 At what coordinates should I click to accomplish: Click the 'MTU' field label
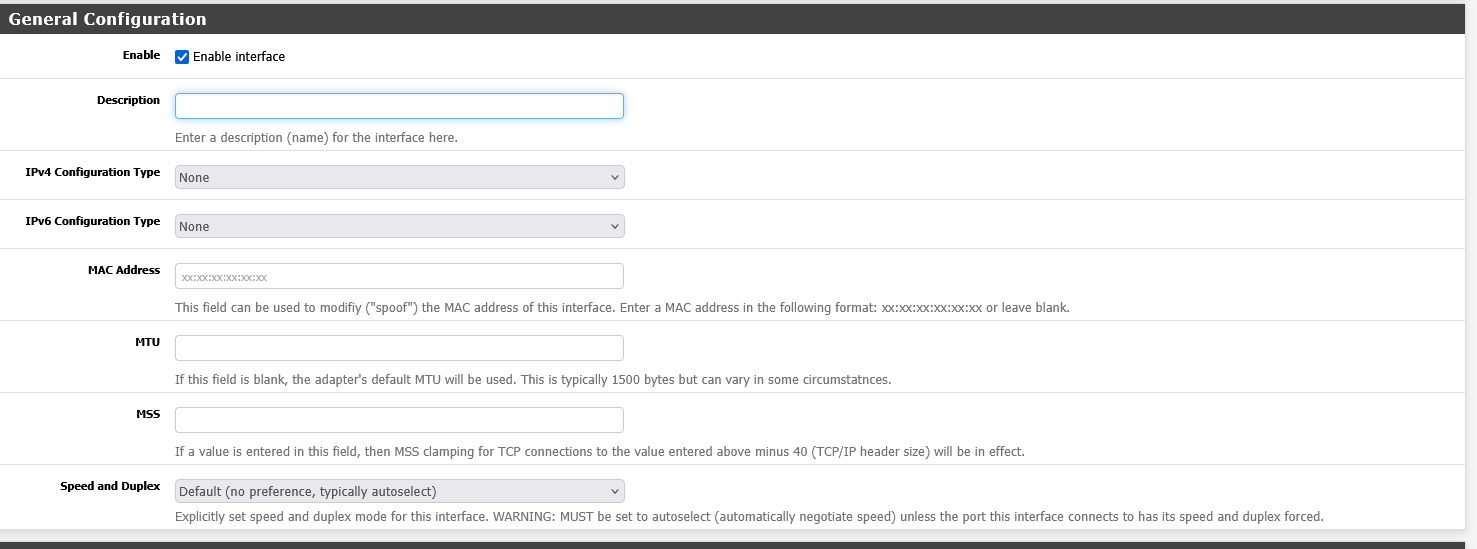147,342
